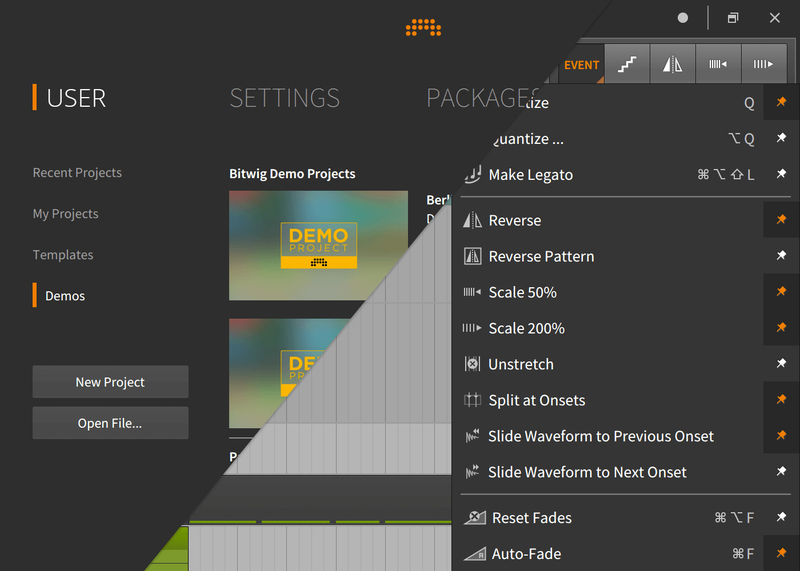The width and height of the screenshot is (800, 571).
Task: Open the first demo project thumbnail
Action: tap(318, 245)
